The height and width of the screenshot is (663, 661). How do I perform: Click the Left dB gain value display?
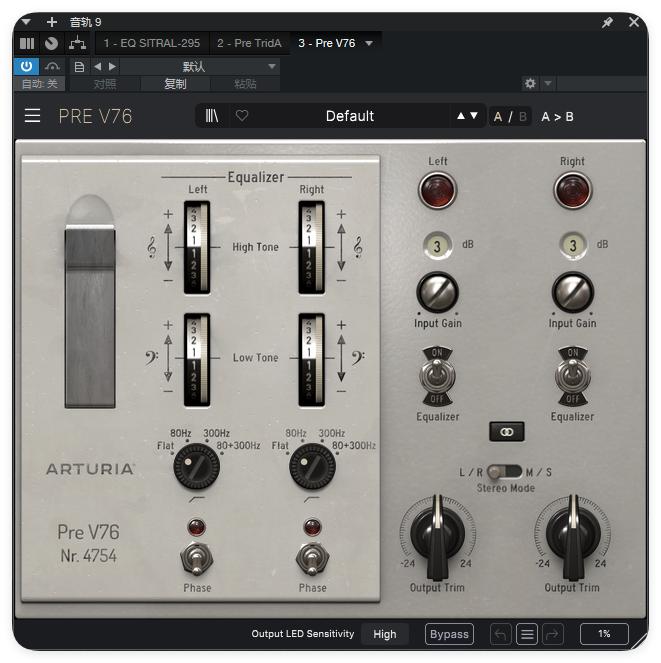pyautogui.click(x=437, y=246)
